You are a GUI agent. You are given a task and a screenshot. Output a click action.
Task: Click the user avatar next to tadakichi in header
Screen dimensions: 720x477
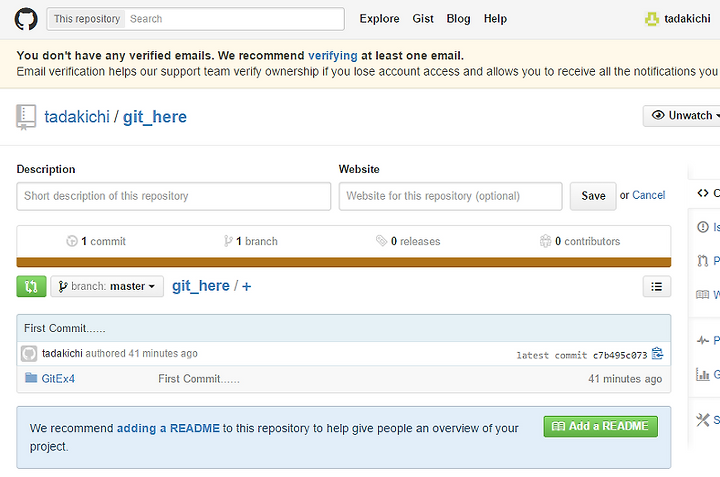click(652, 19)
